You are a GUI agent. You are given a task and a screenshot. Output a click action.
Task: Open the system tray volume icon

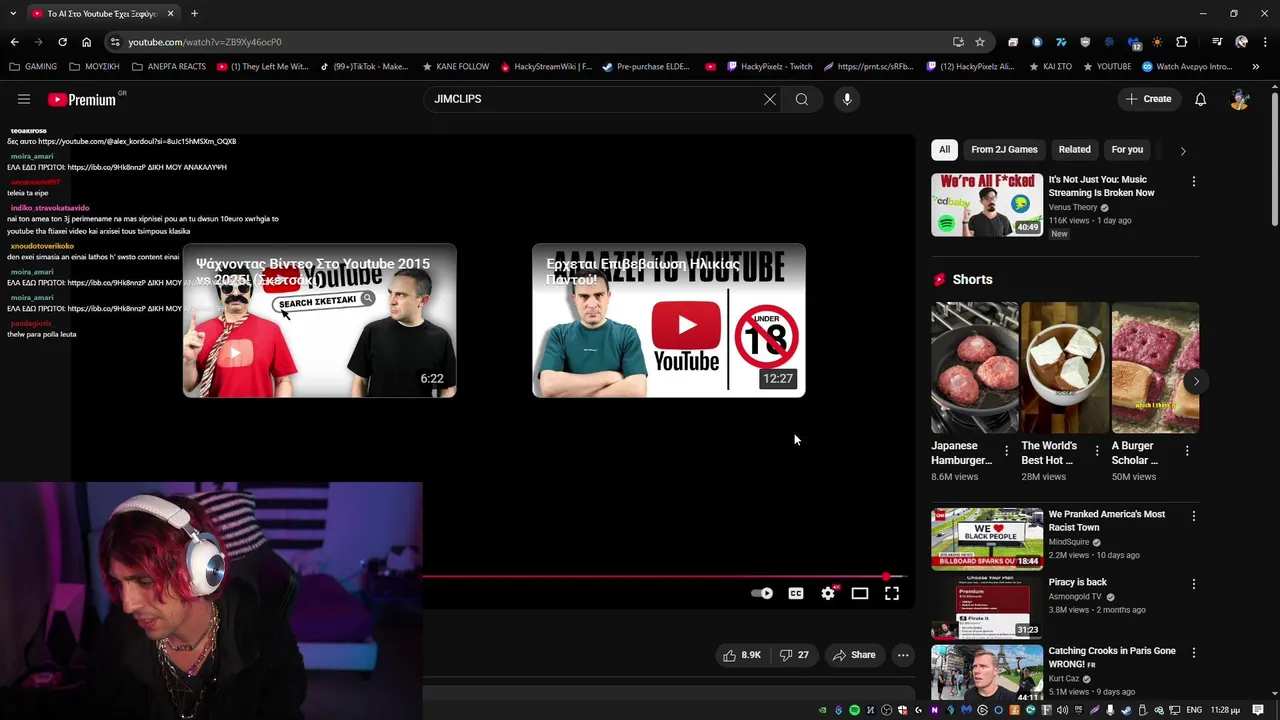coord(1062,710)
